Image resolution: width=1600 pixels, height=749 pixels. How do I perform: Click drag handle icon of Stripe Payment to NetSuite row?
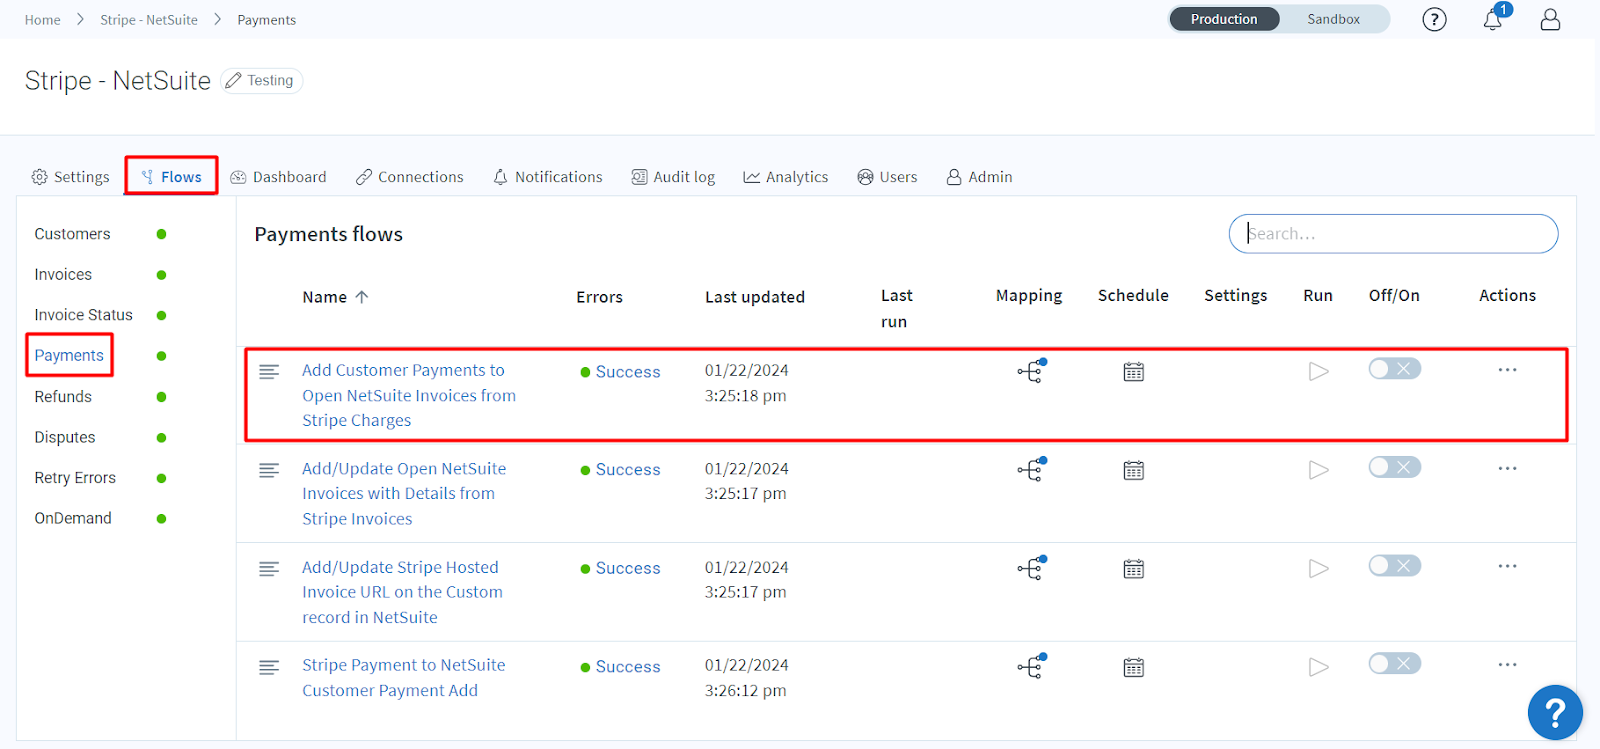[x=269, y=667]
